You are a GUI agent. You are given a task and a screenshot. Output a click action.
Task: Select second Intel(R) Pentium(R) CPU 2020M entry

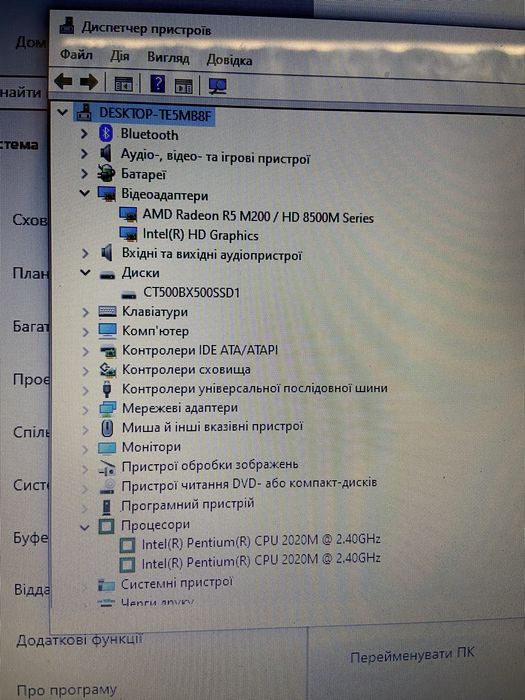pos(261,560)
